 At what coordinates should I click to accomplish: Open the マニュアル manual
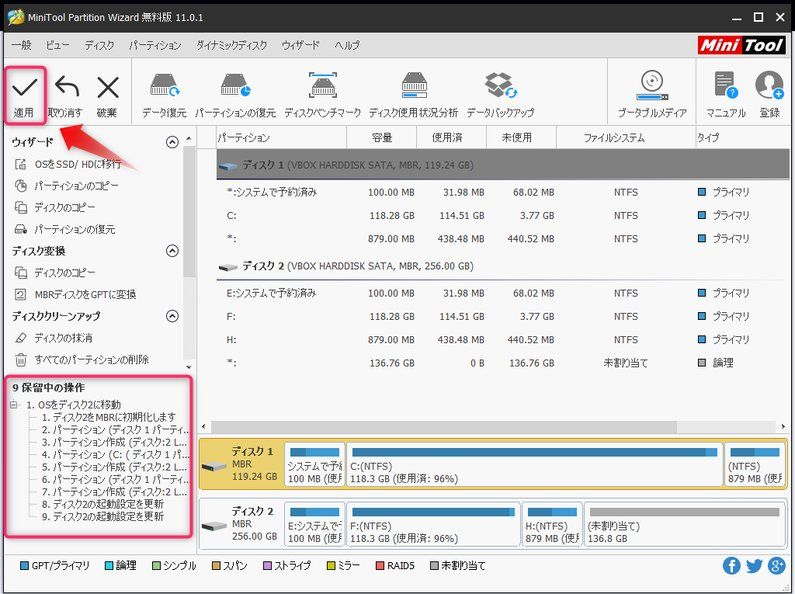point(726,95)
